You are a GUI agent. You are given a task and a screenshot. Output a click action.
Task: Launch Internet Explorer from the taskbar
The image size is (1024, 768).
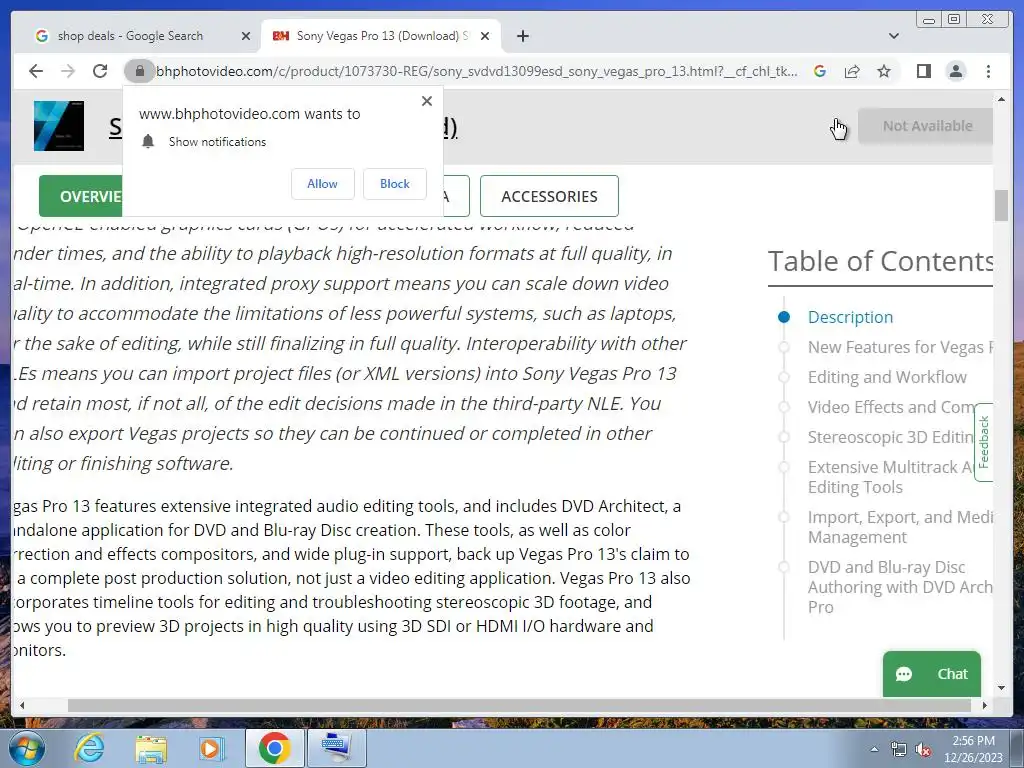89,748
